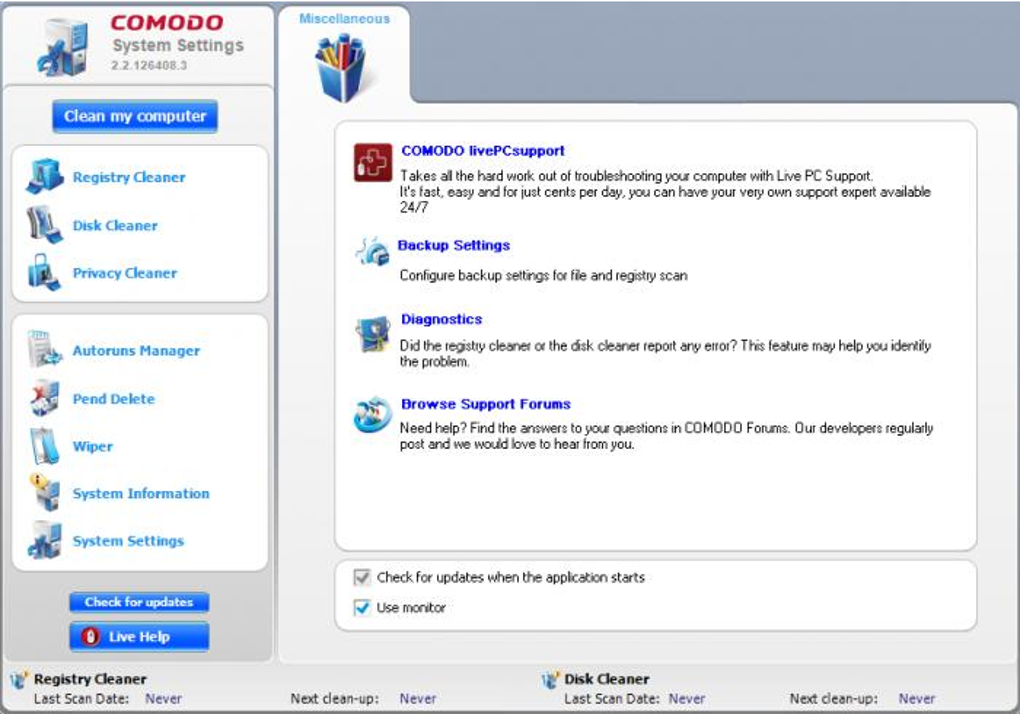View System Information

(141, 493)
